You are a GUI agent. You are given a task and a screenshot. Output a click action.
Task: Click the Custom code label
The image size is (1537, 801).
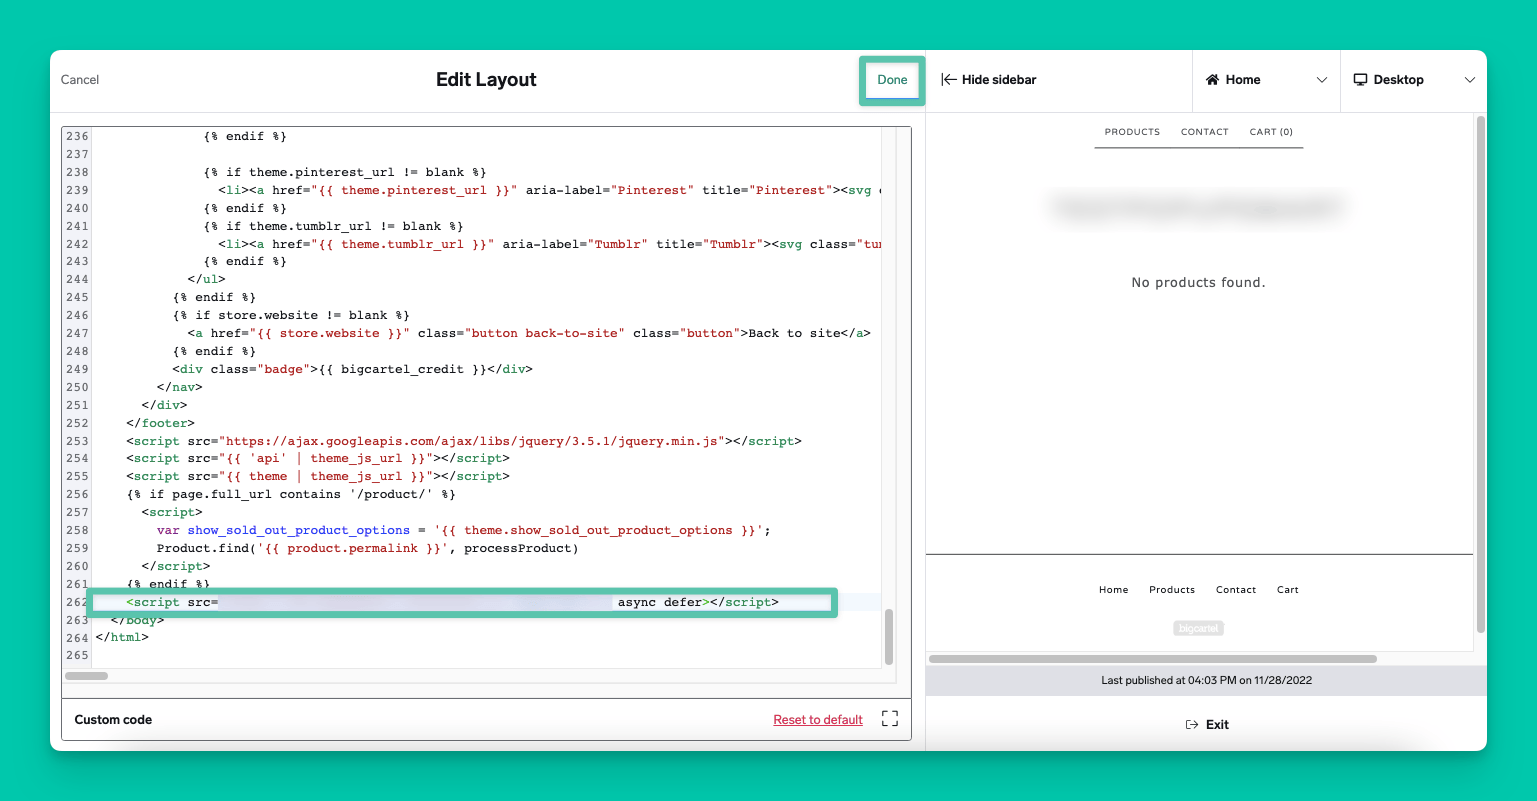tap(113, 720)
